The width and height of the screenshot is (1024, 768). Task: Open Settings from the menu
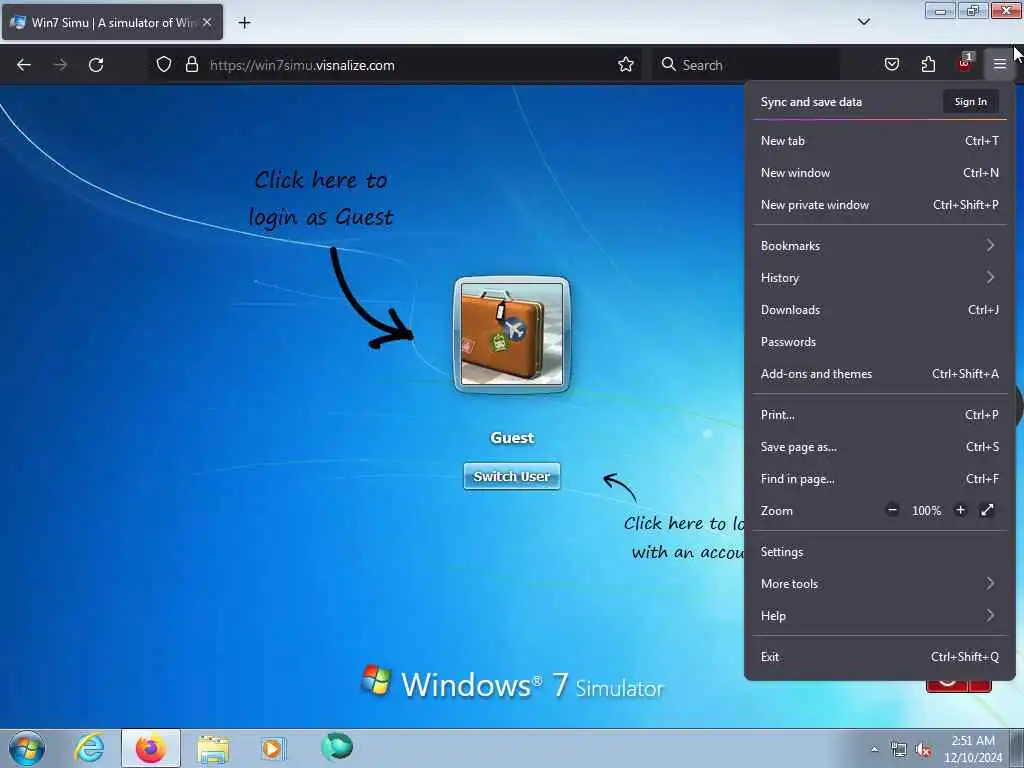coord(880,552)
